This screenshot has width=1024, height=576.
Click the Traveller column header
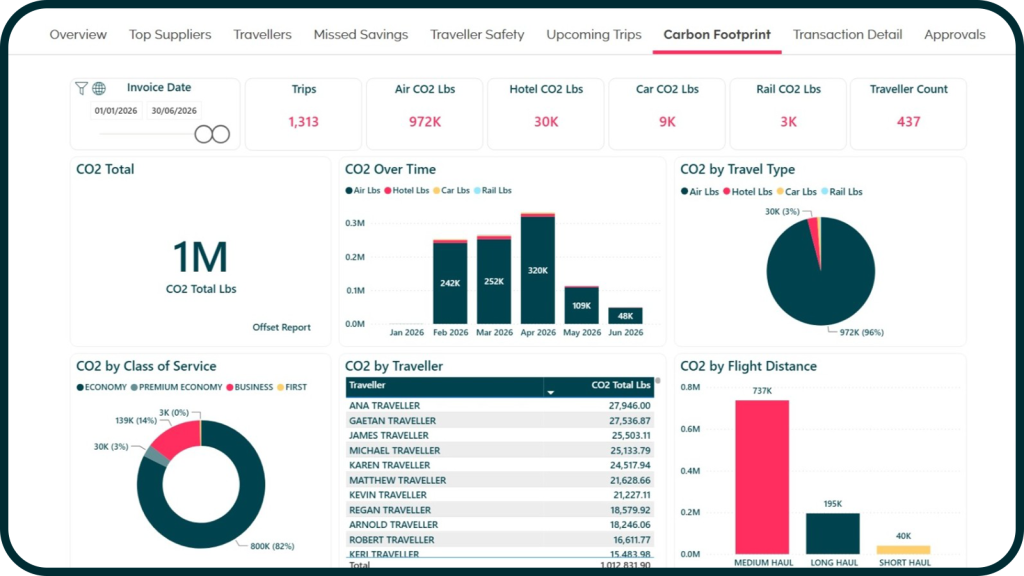pos(444,386)
